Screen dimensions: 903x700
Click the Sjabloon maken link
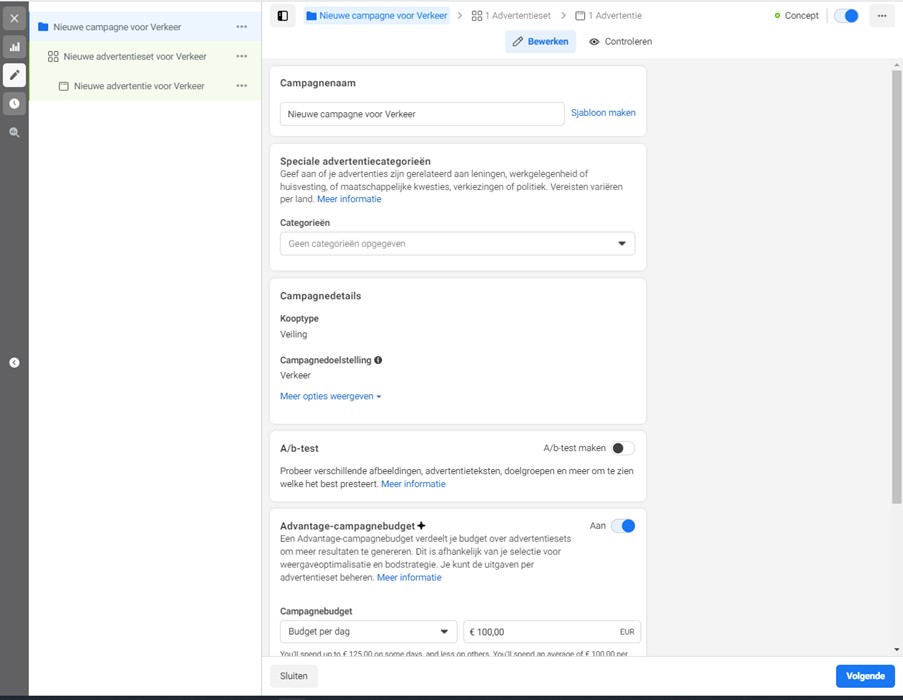[603, 113]
